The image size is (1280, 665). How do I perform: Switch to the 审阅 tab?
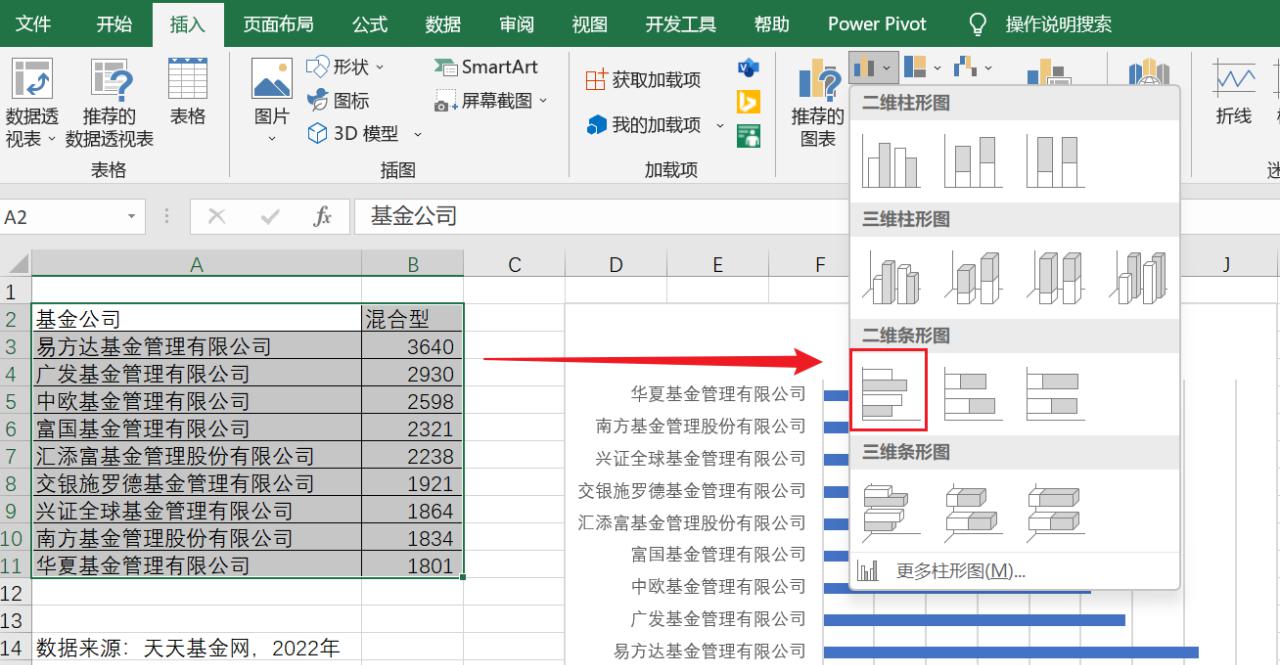pos(516,23)
